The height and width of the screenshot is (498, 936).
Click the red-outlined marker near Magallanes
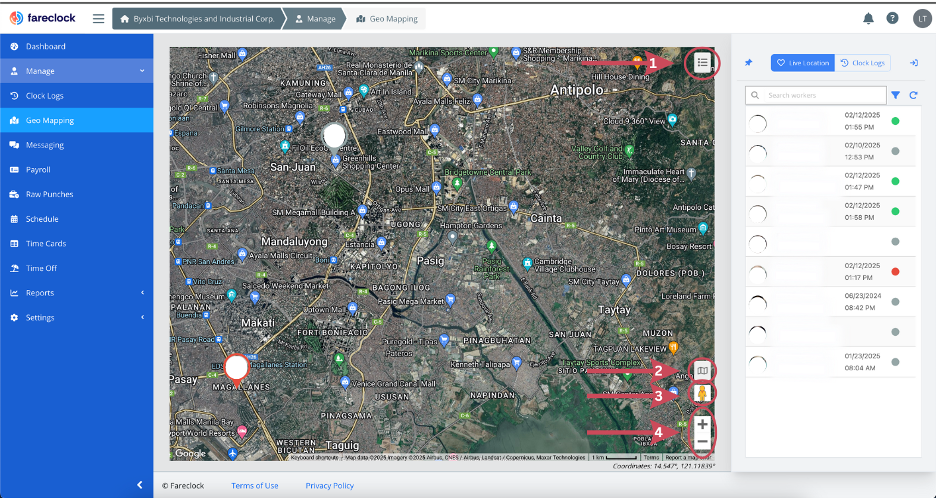[237, 368]
